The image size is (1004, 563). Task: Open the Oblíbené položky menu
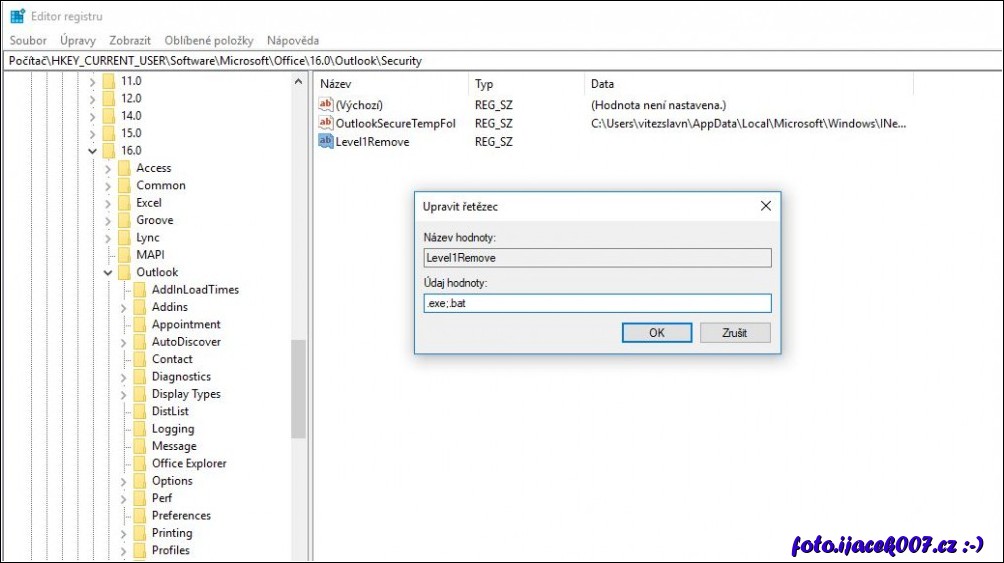tap(208, 40)
